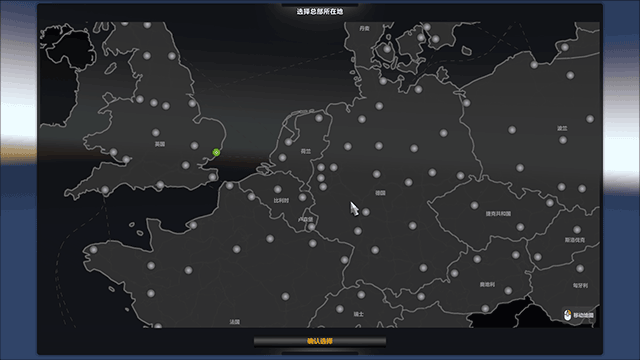The height and width of the screenshot is (360, 640).
Task: Click the green selected city marker in England
Action: coord(216,152)
